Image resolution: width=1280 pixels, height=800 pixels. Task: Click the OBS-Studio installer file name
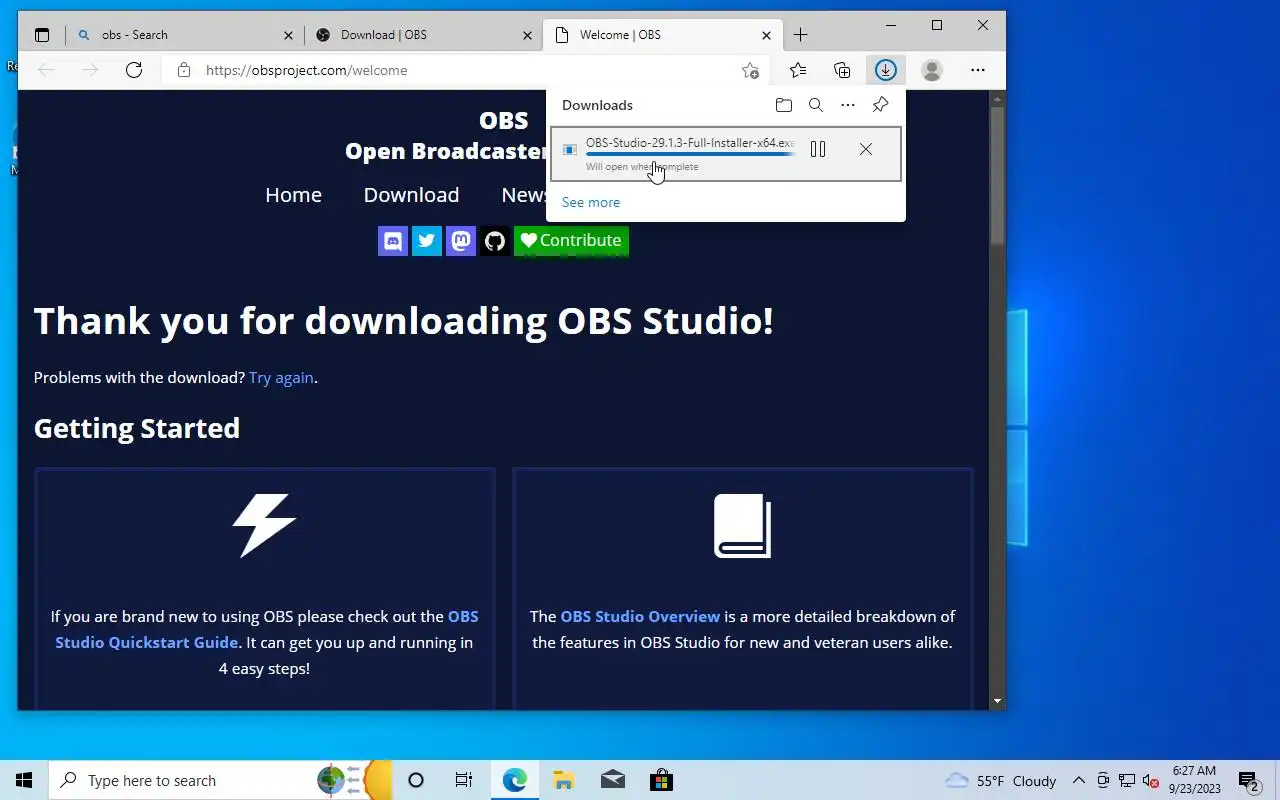pyautogui.click(x=690, y=143)
